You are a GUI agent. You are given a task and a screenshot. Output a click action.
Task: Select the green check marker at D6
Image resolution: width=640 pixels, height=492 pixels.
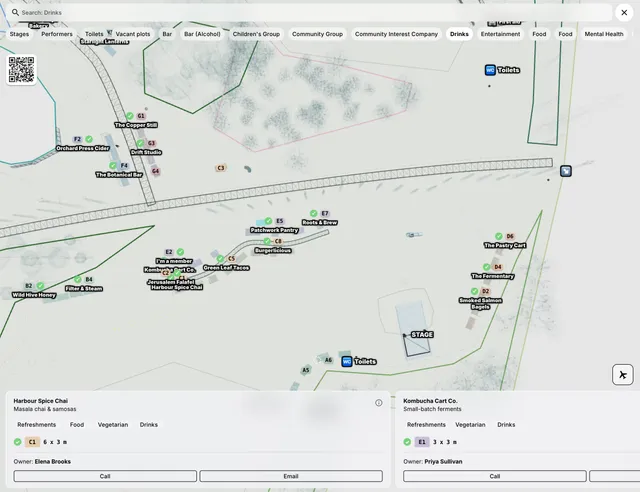(499, 236)
